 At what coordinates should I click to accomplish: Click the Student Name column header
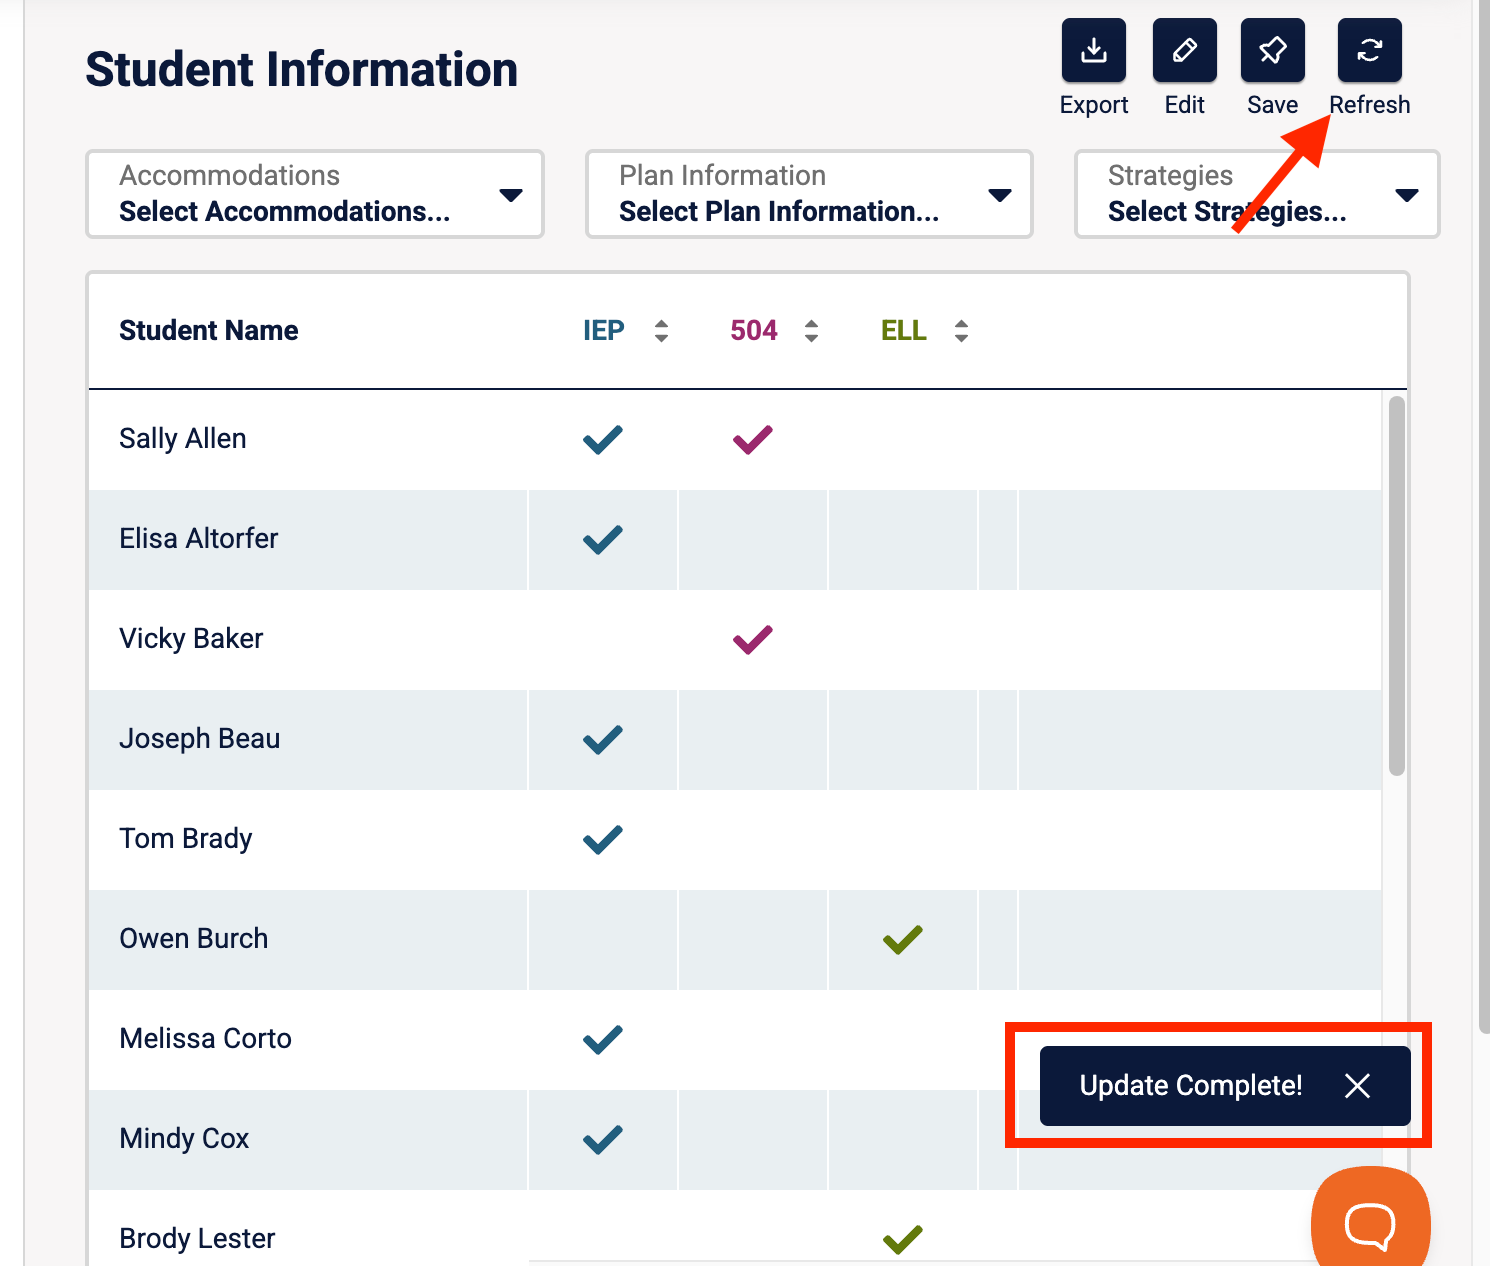(209, 331)
